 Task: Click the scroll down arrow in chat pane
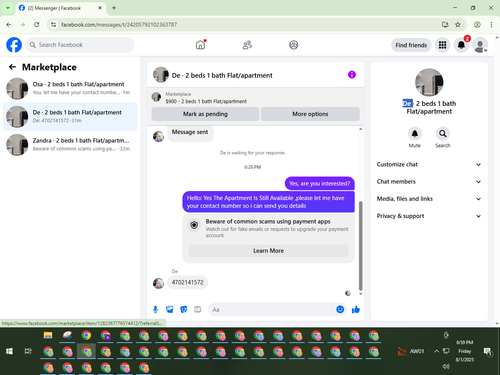click(x=360, y=294)
